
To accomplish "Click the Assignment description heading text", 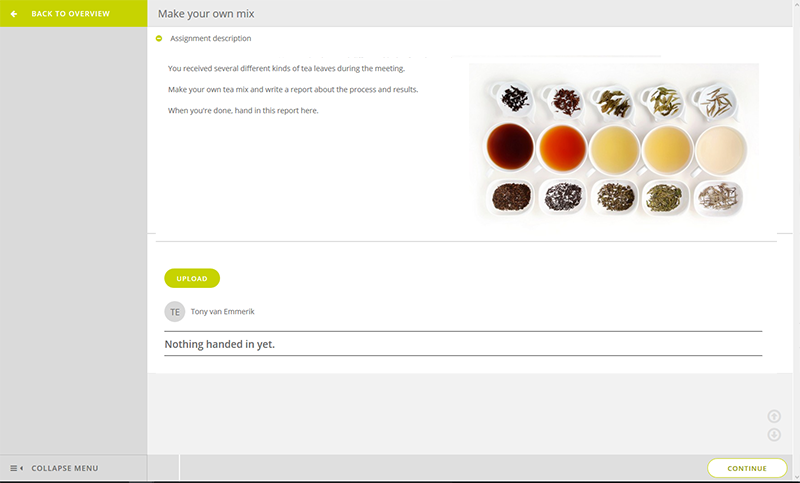I will pyautogui.click(x=211, y=38).
